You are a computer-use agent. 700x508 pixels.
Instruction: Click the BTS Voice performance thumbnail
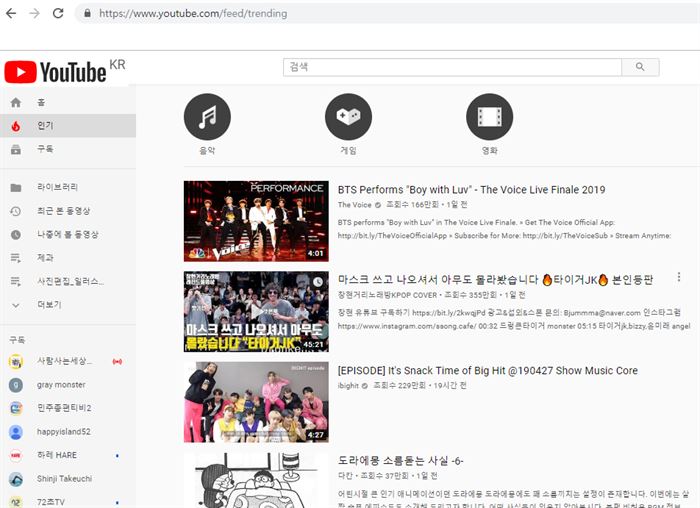[x=256, y=221]
